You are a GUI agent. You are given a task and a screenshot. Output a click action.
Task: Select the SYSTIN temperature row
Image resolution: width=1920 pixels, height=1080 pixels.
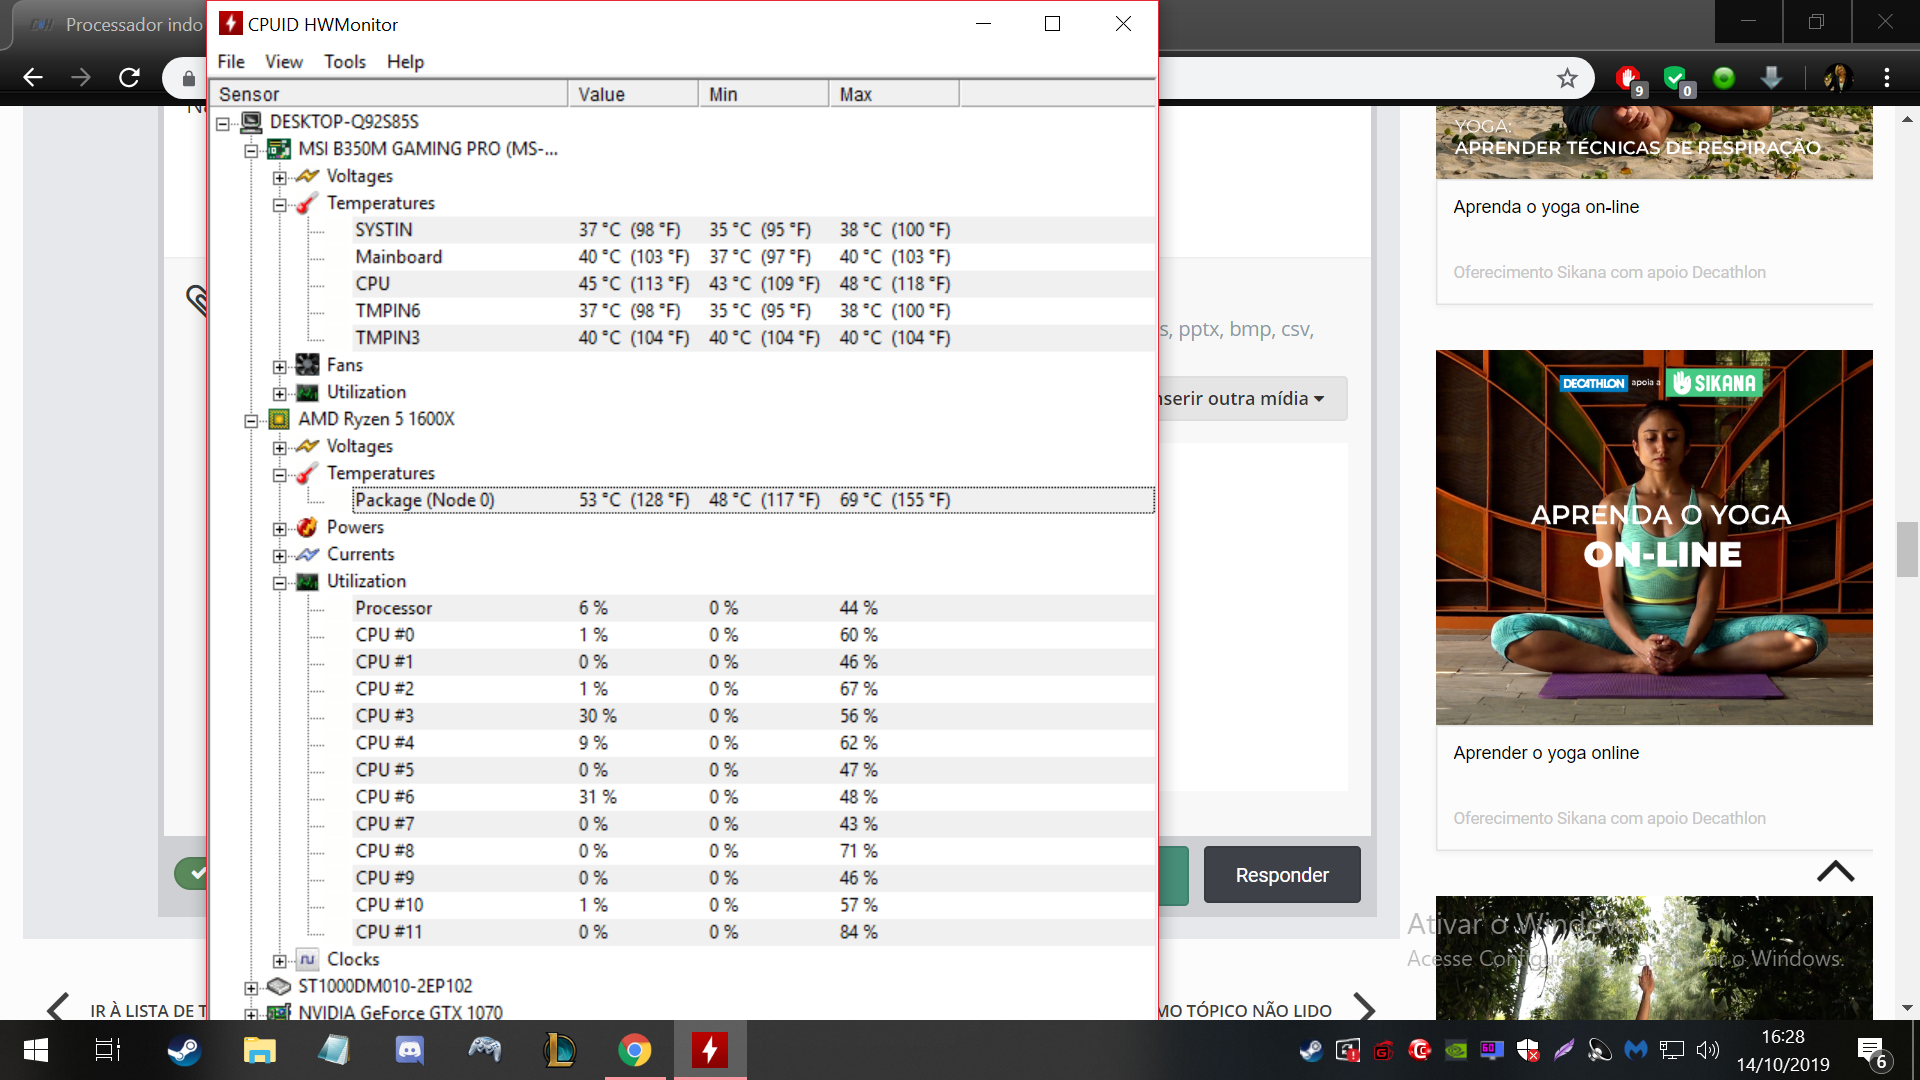pos(754,230)
